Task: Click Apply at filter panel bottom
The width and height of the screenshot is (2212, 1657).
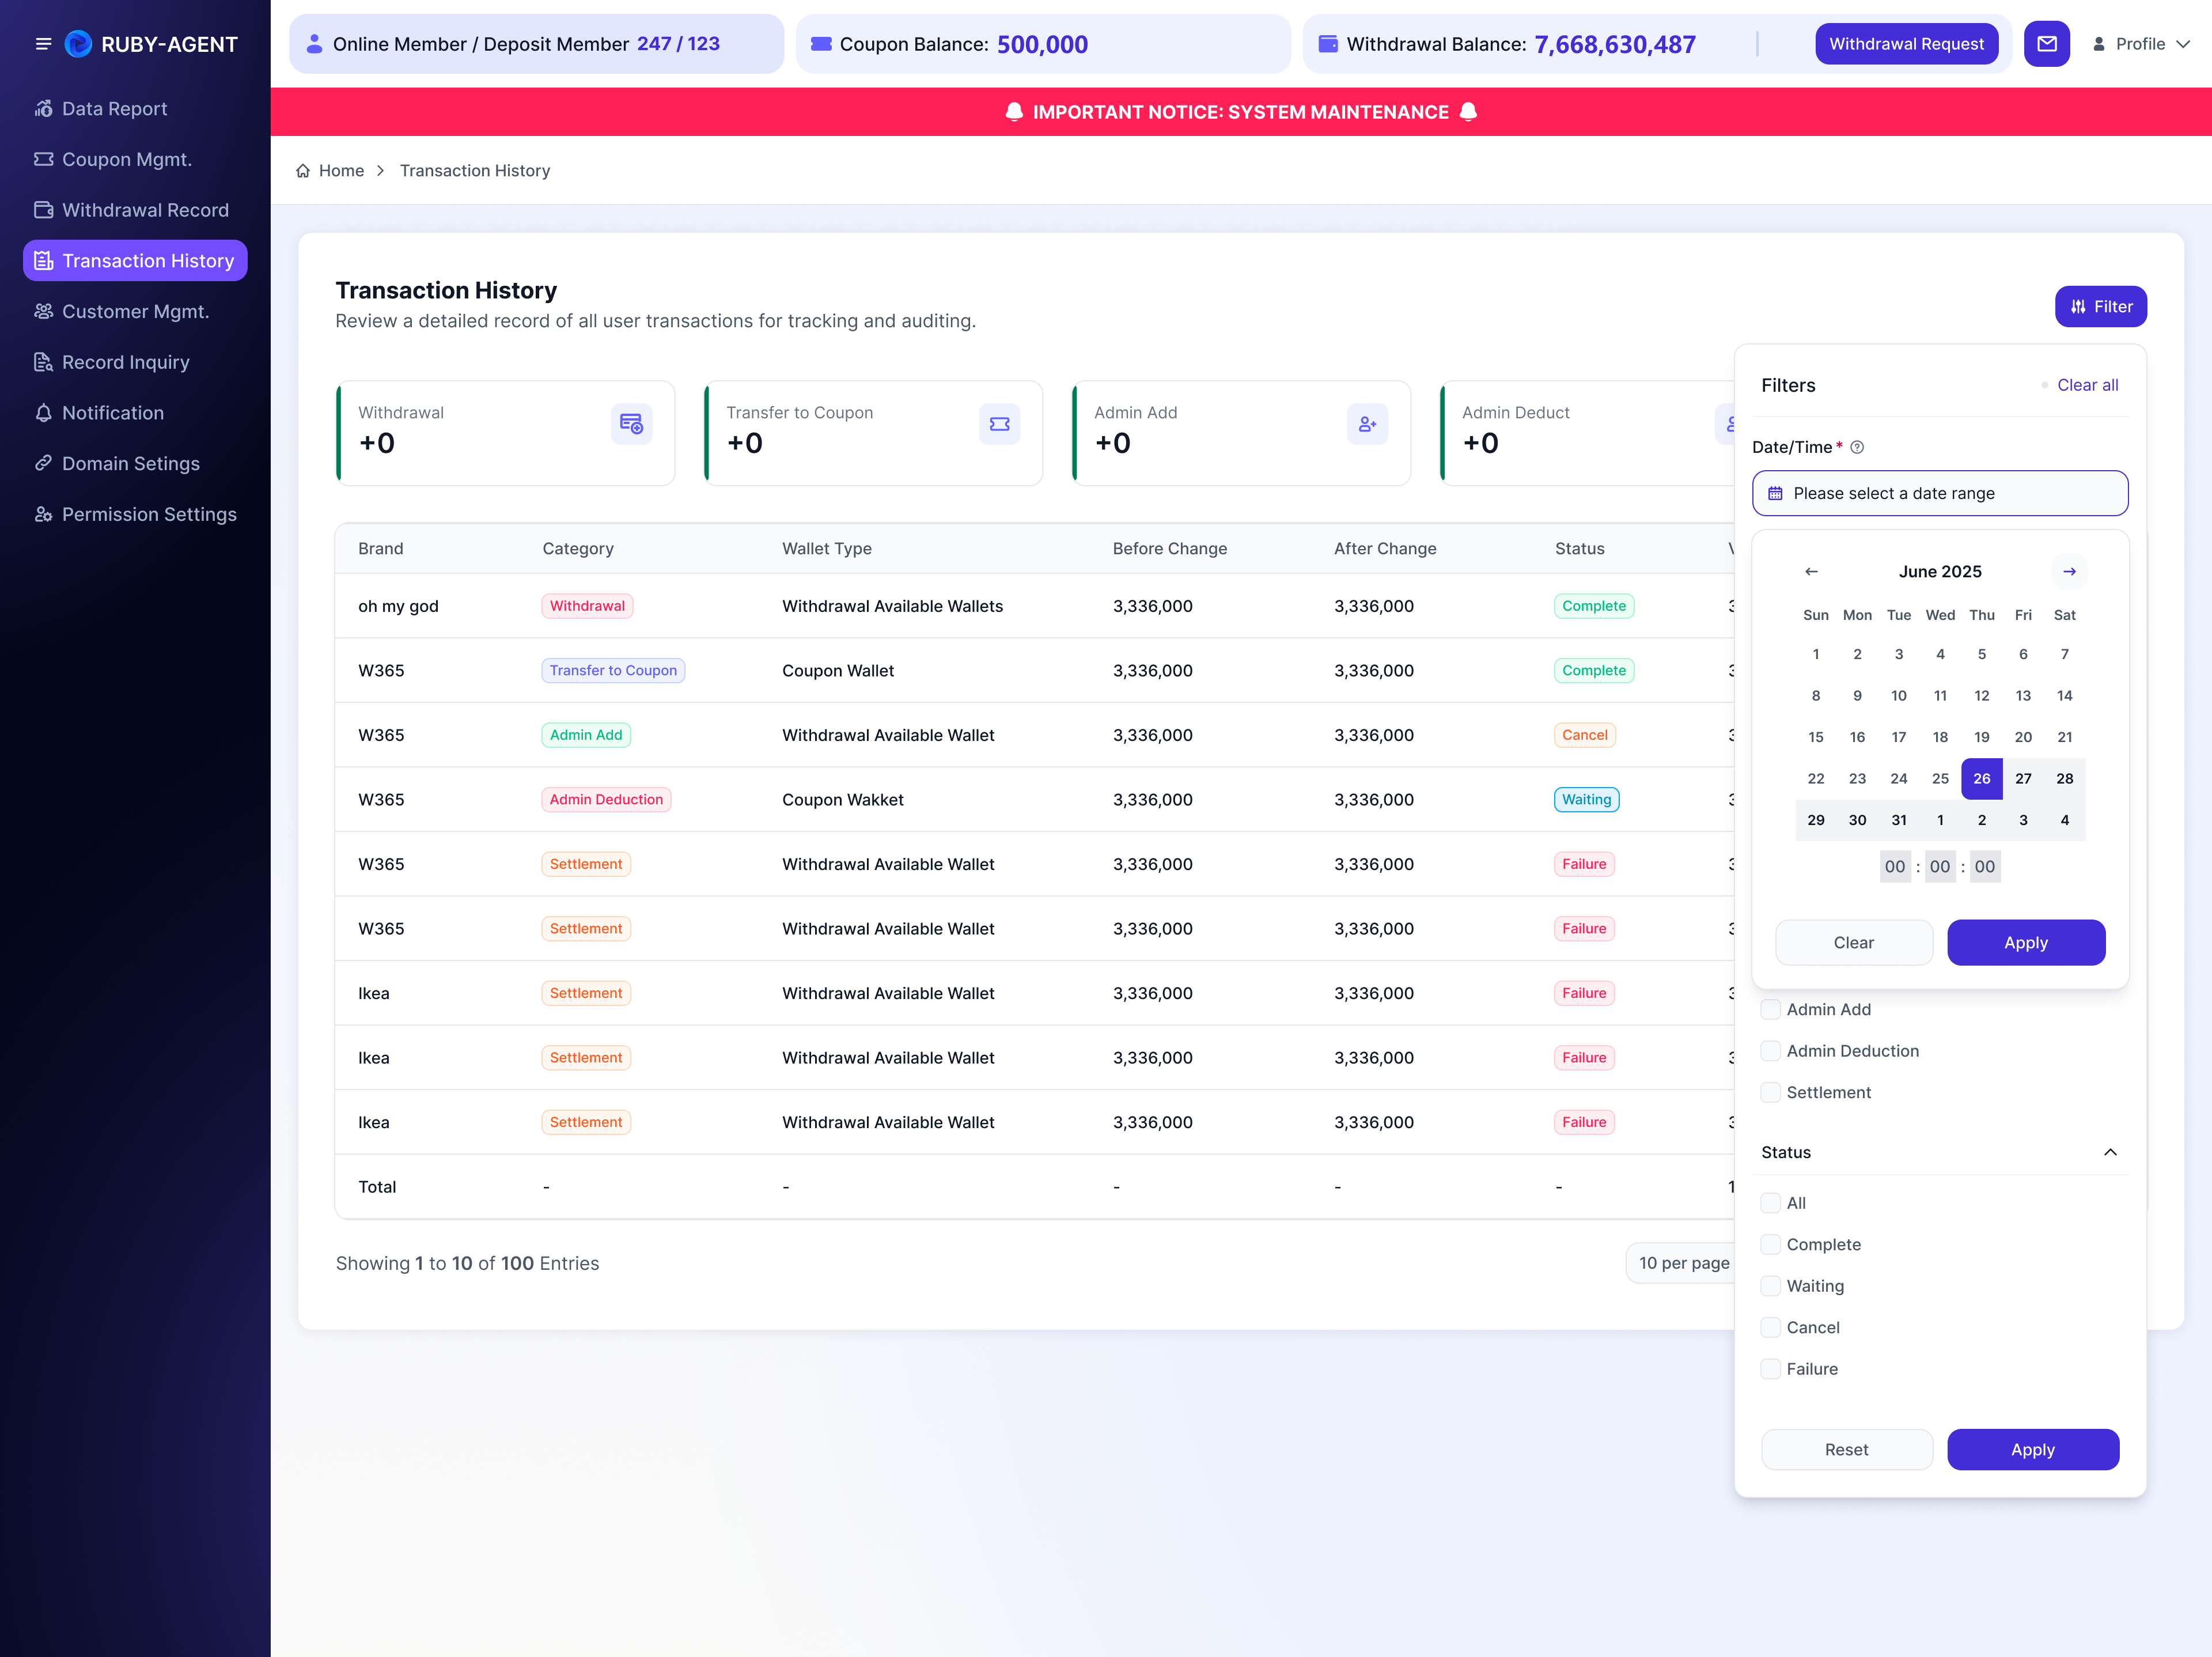Action: pos(2033,1449)
